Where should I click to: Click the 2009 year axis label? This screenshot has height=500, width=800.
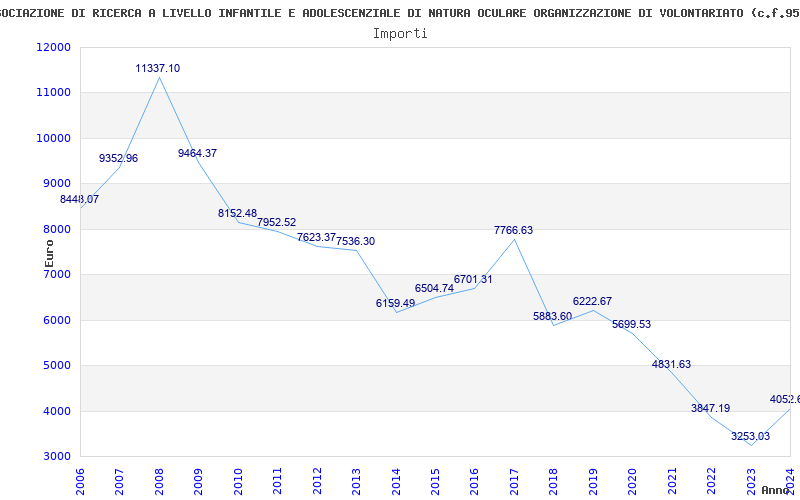coord(198,481)
